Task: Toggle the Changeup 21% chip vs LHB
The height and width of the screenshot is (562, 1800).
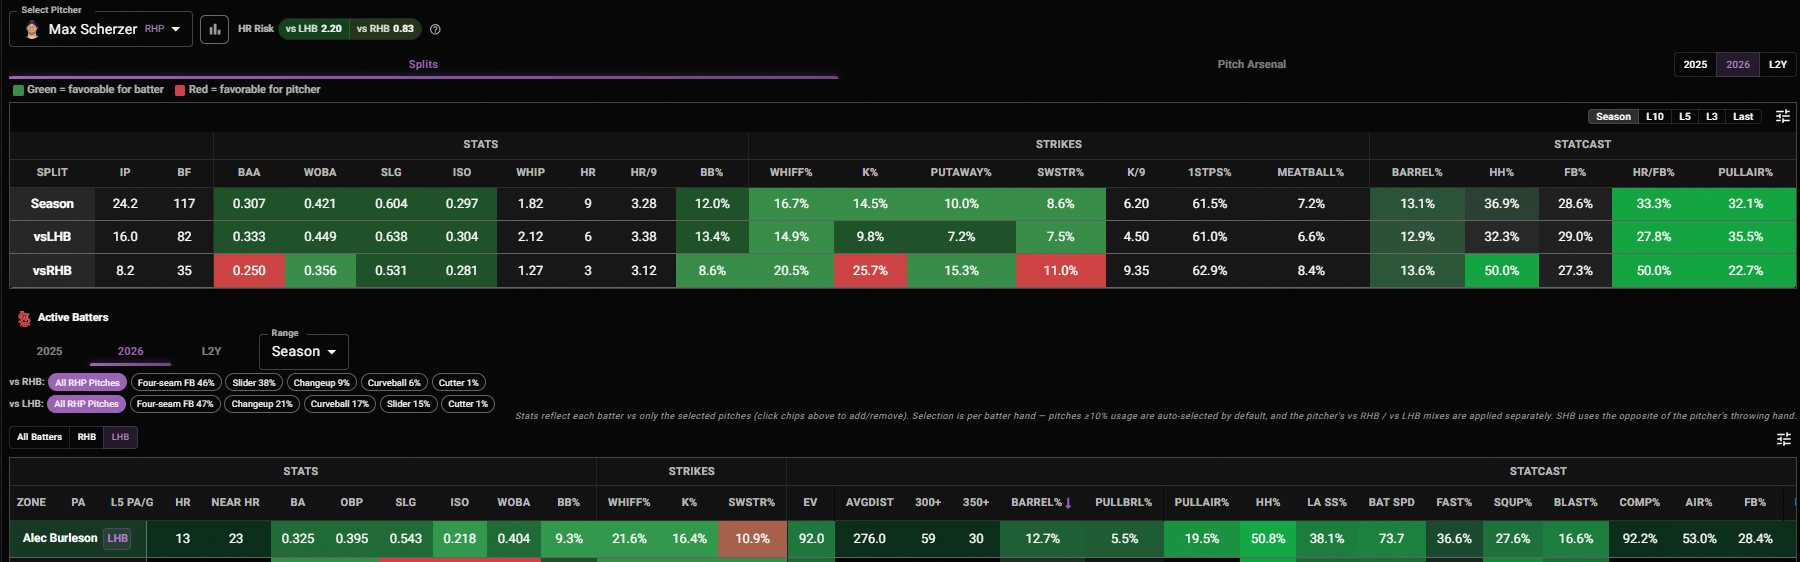Action: pos(262,404)
